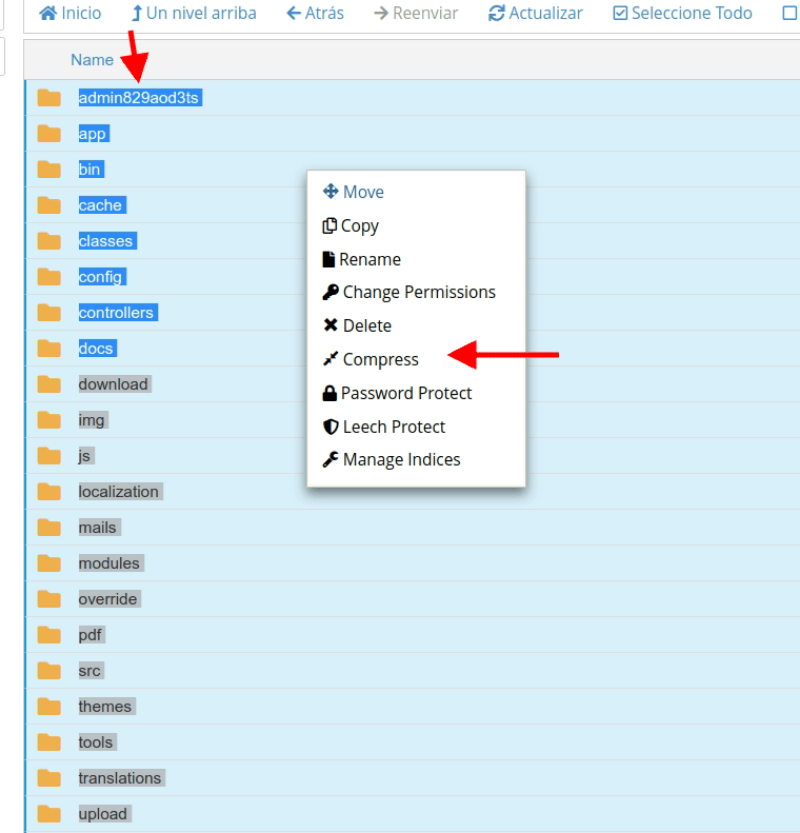The width and height of the screenshot is (800, 833).
Task: Click the folder icon beside app
Action: point(49,133)
